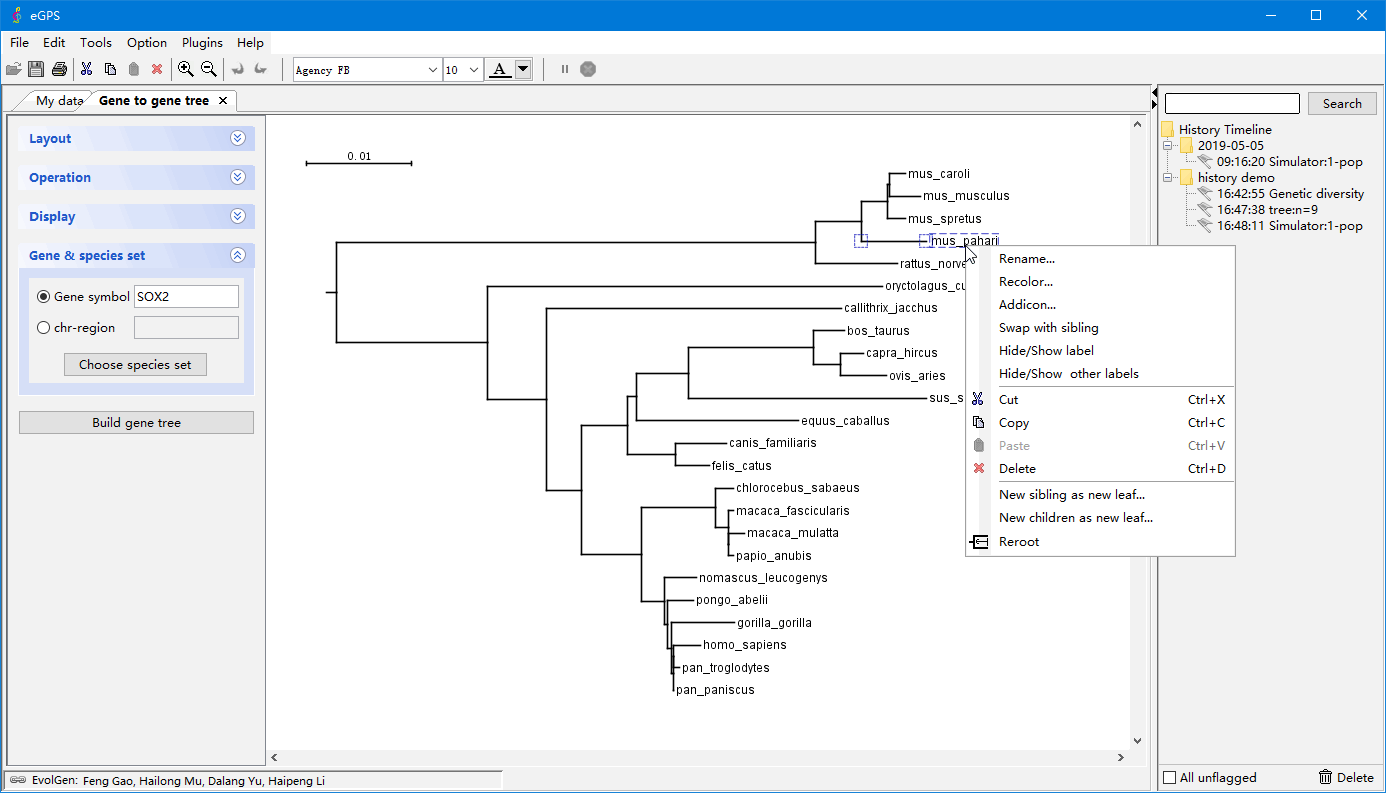
Task: Open the File menu
Action: click(19, 43)
